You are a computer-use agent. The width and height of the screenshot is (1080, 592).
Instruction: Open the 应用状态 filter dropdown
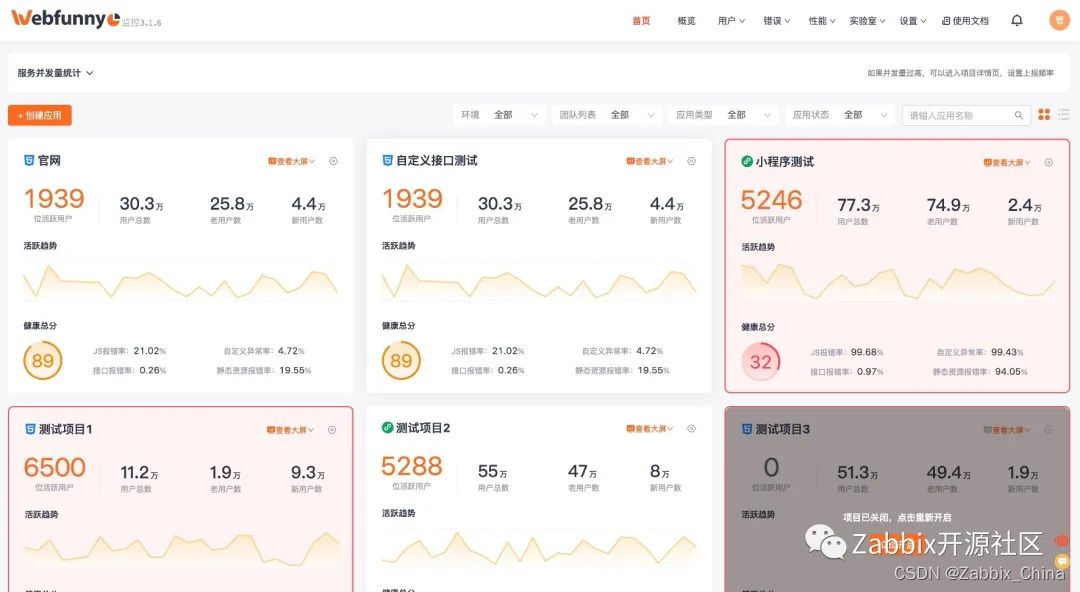(840, 115)
